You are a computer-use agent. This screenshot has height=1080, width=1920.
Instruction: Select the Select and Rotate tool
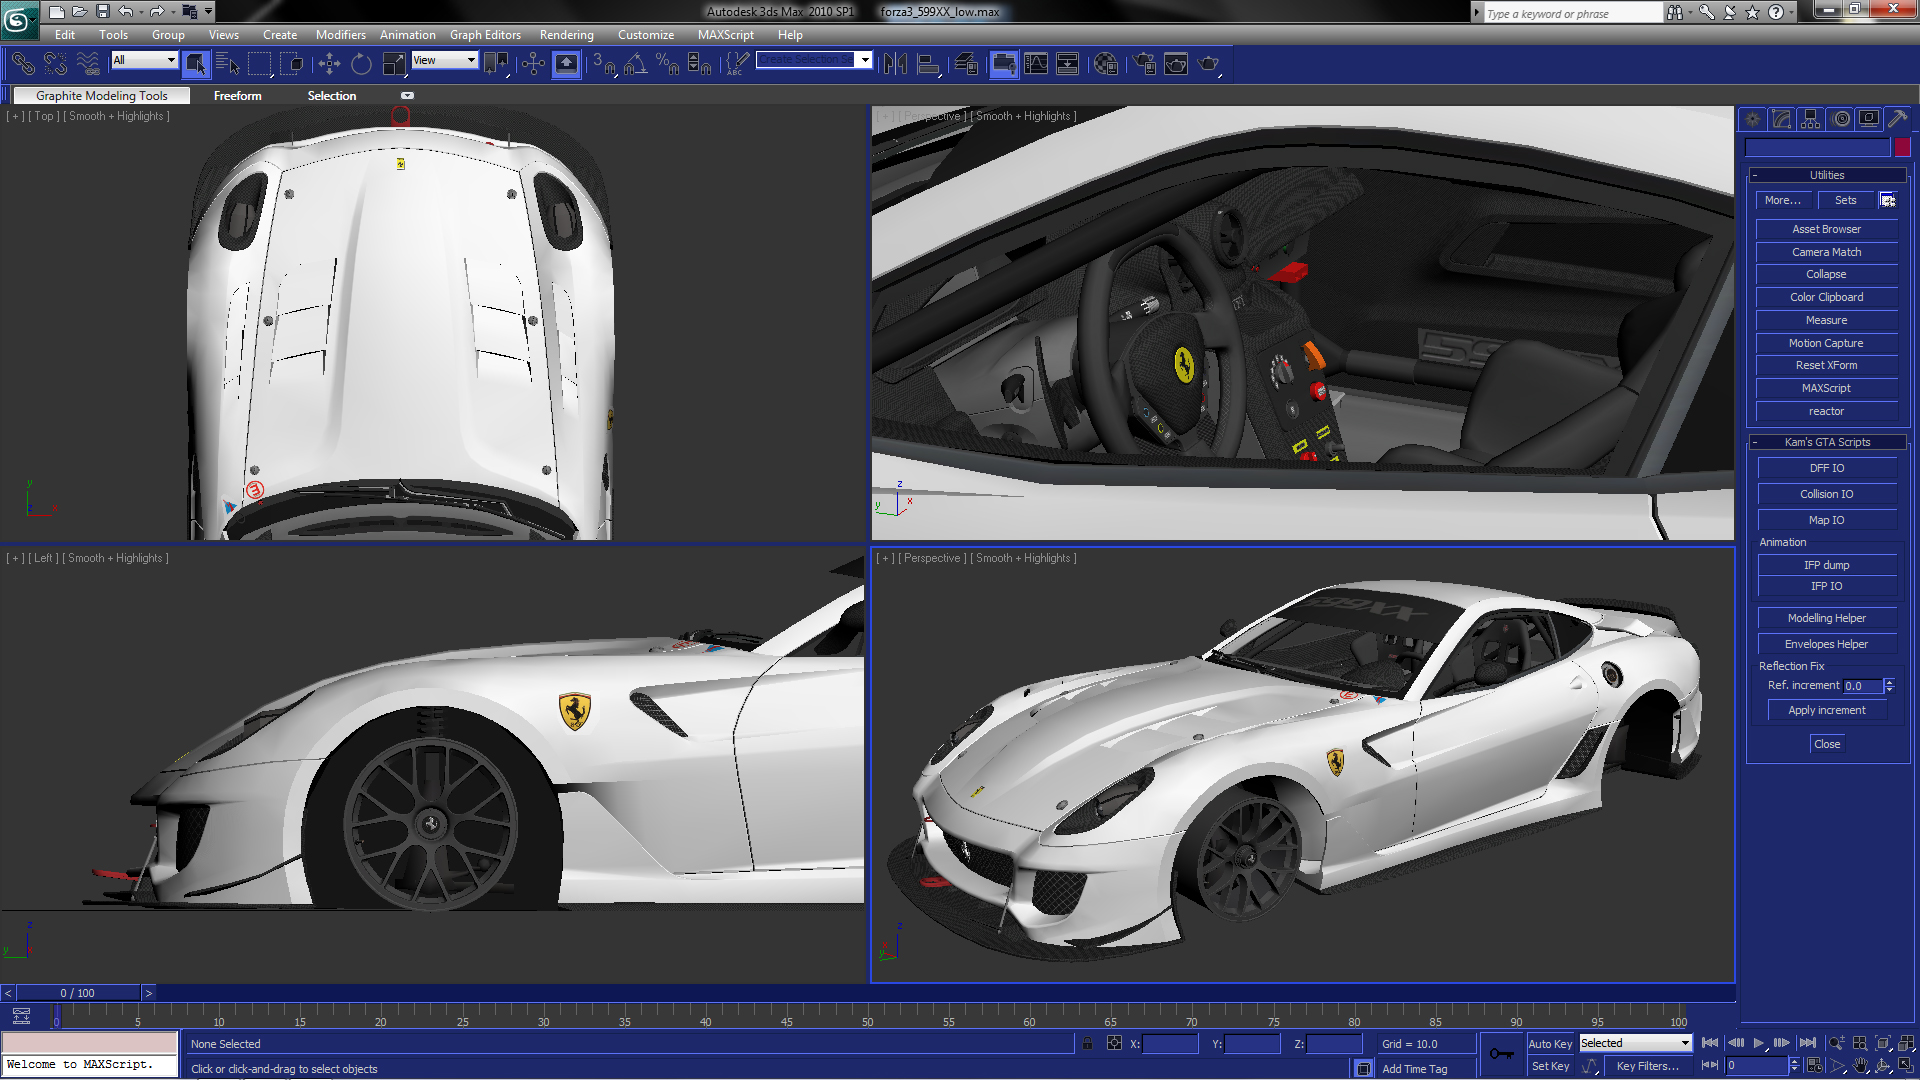click(x=361, y=65)
